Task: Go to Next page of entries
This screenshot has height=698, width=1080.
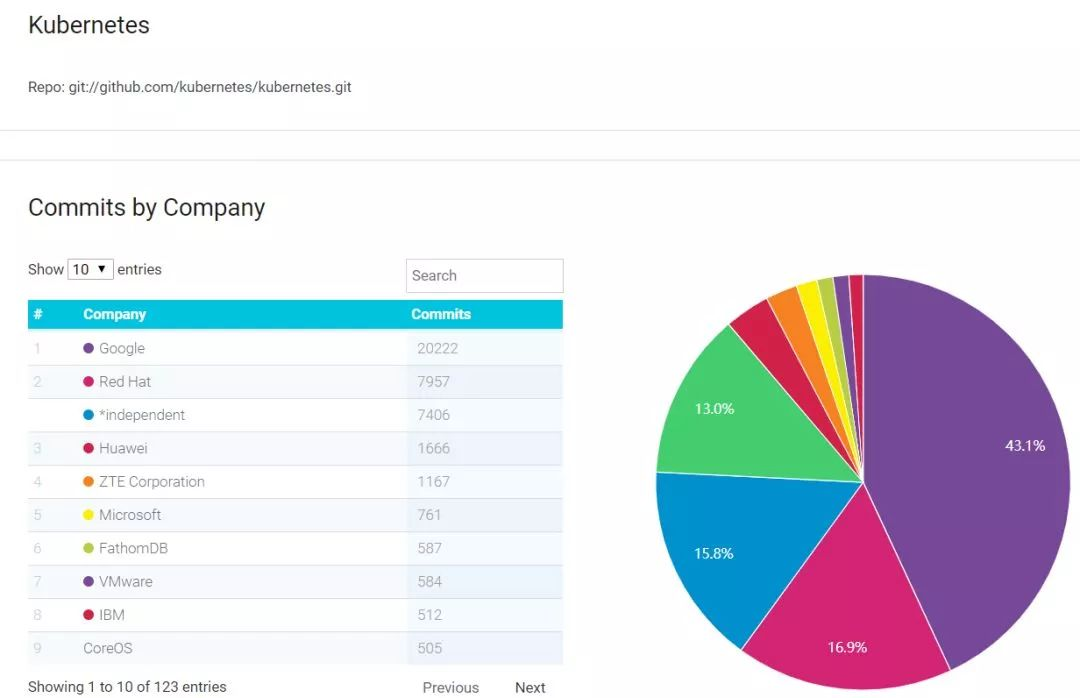Action: coord(530,687)
